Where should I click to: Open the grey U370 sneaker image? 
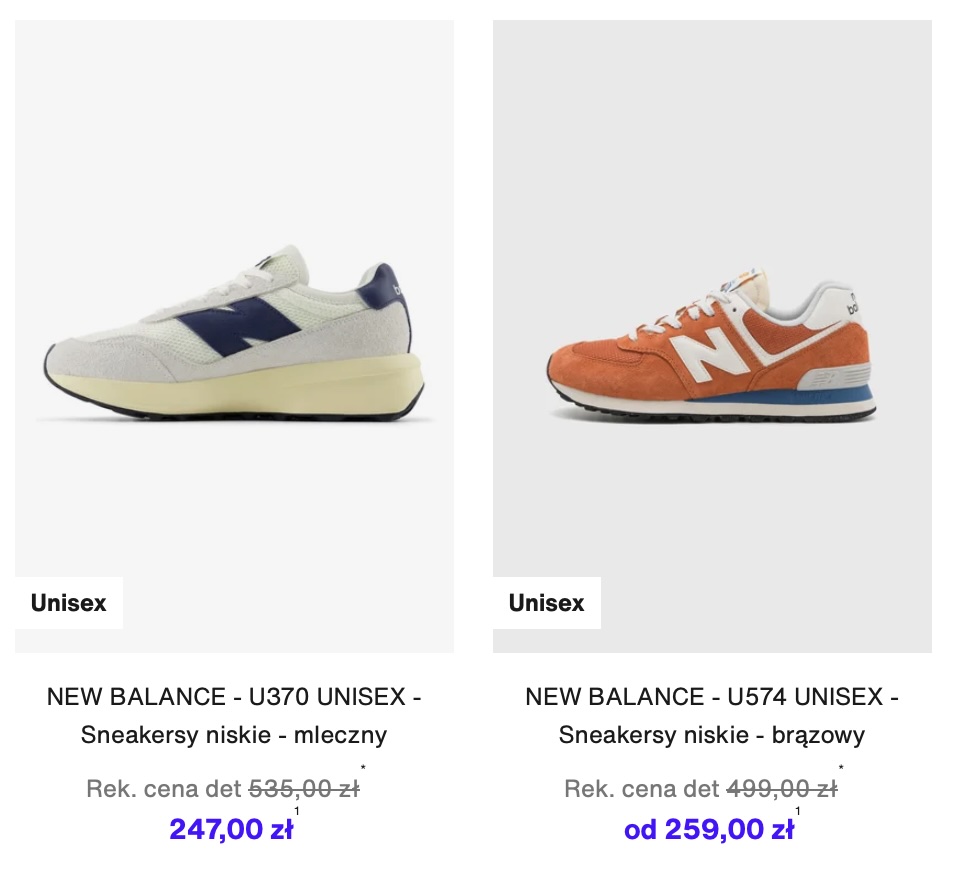[234, 336]
